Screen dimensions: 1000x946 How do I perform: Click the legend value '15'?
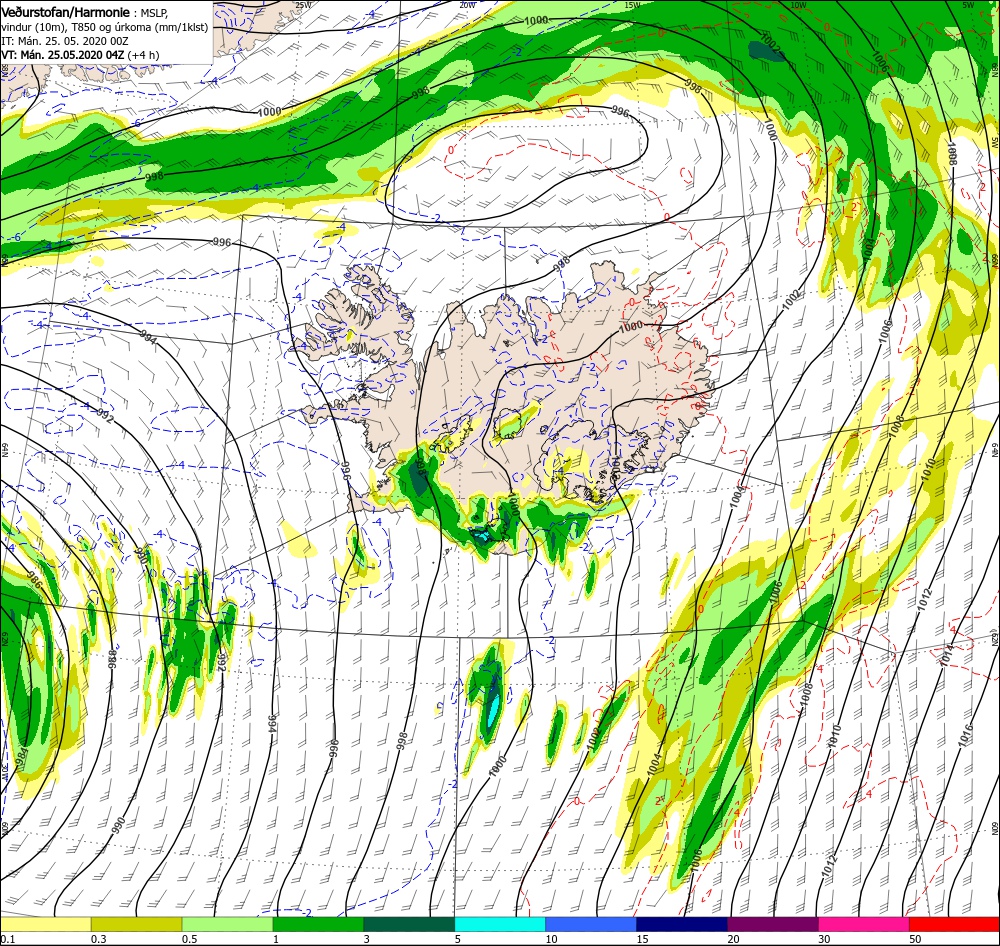point(642,939)
